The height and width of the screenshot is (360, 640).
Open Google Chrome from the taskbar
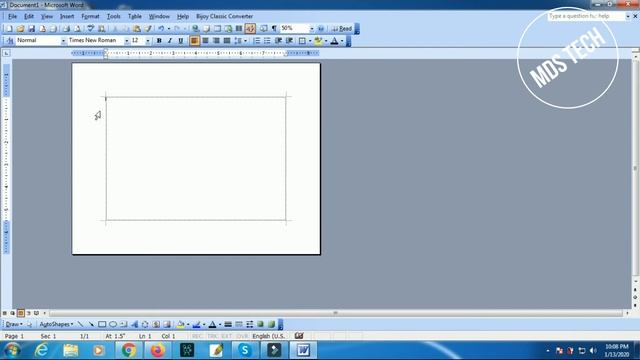(129, 350)
